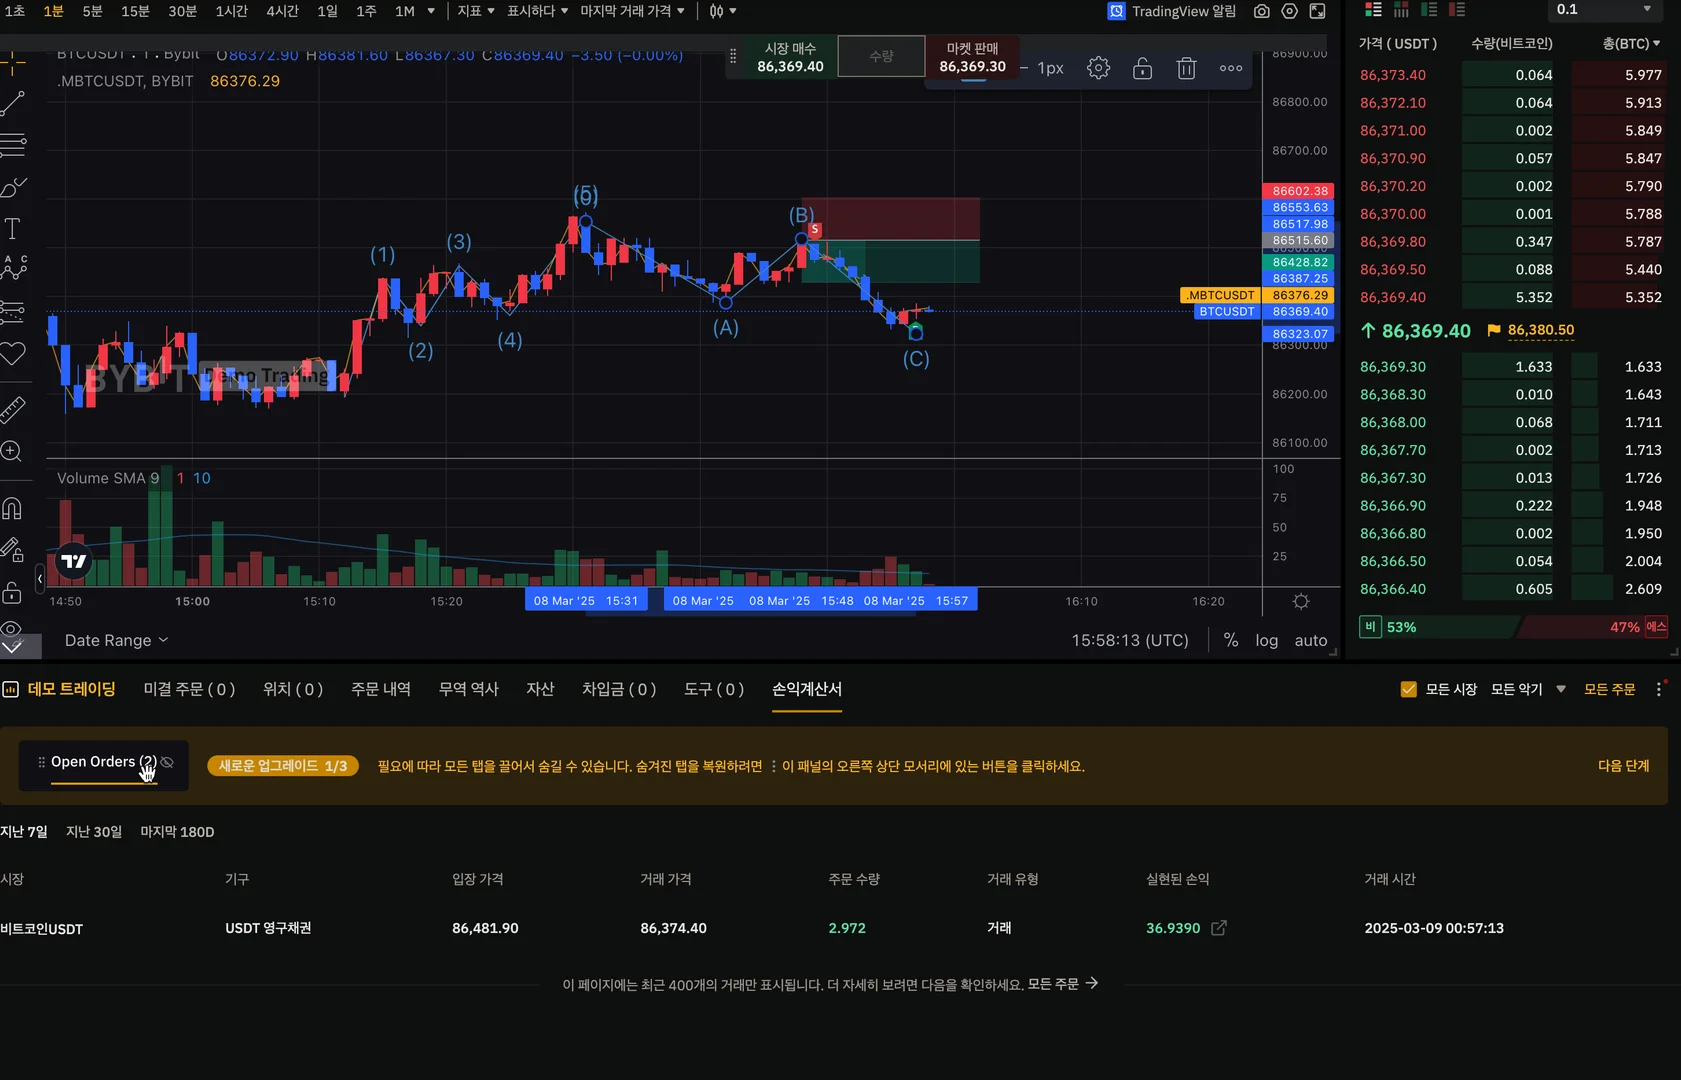Lock the selected drawing
The image size is (1681, 1080).
(1142, 68)
